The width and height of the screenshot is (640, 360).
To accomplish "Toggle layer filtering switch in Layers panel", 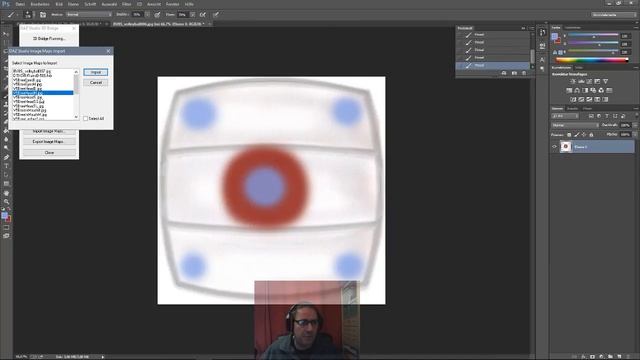I will pyautogui.click(x=636, y=116).
